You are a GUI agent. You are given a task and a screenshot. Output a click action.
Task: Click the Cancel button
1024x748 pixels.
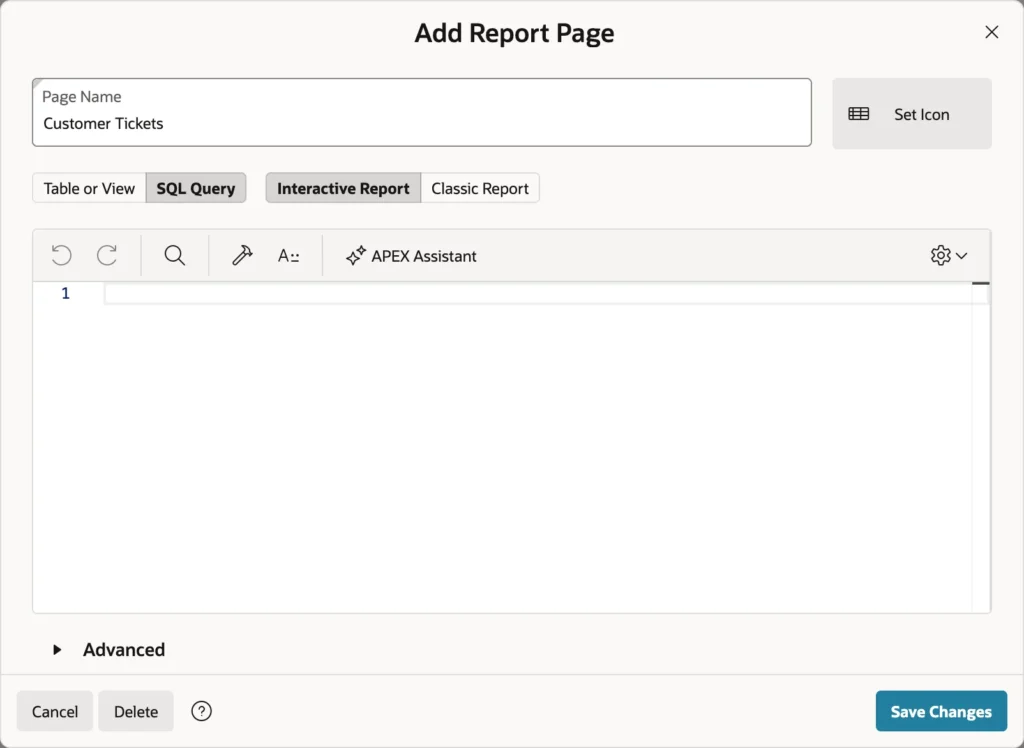click(x=55, y=711)
